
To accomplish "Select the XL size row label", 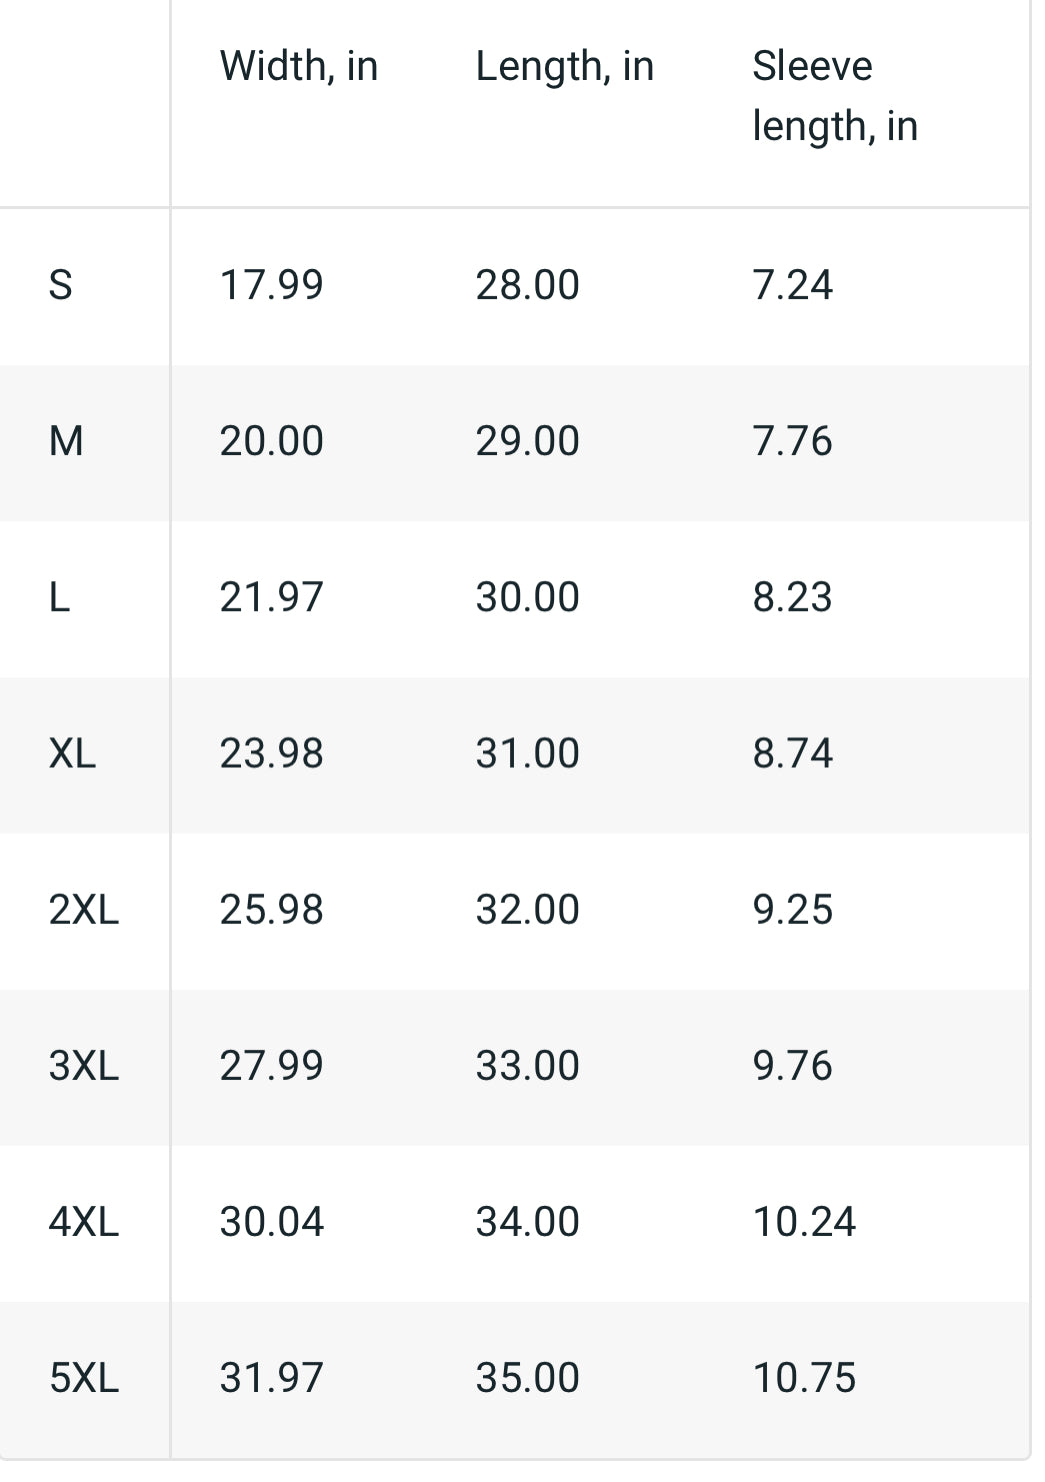I will tap(72, 753).
